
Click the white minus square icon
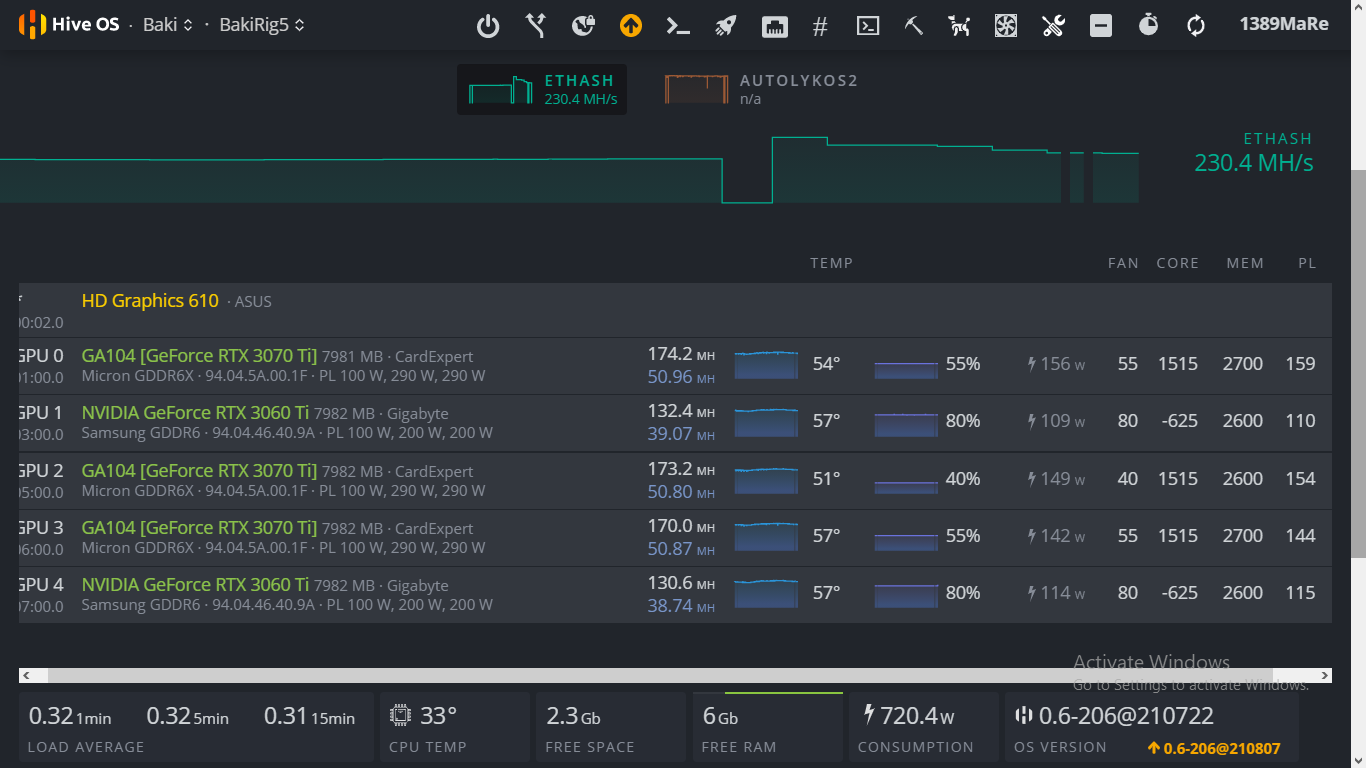tap(1101, 26)
